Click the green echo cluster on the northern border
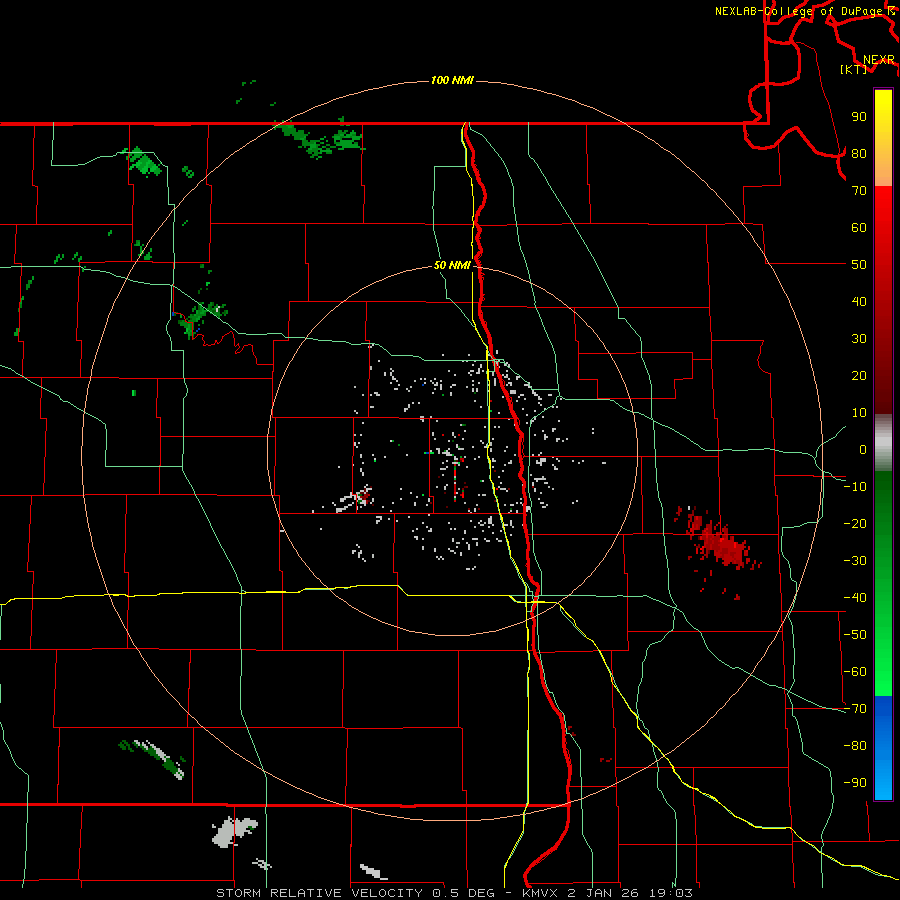This screenshot has width=900, height=900. pyautogui.click(x=320, y=139)
